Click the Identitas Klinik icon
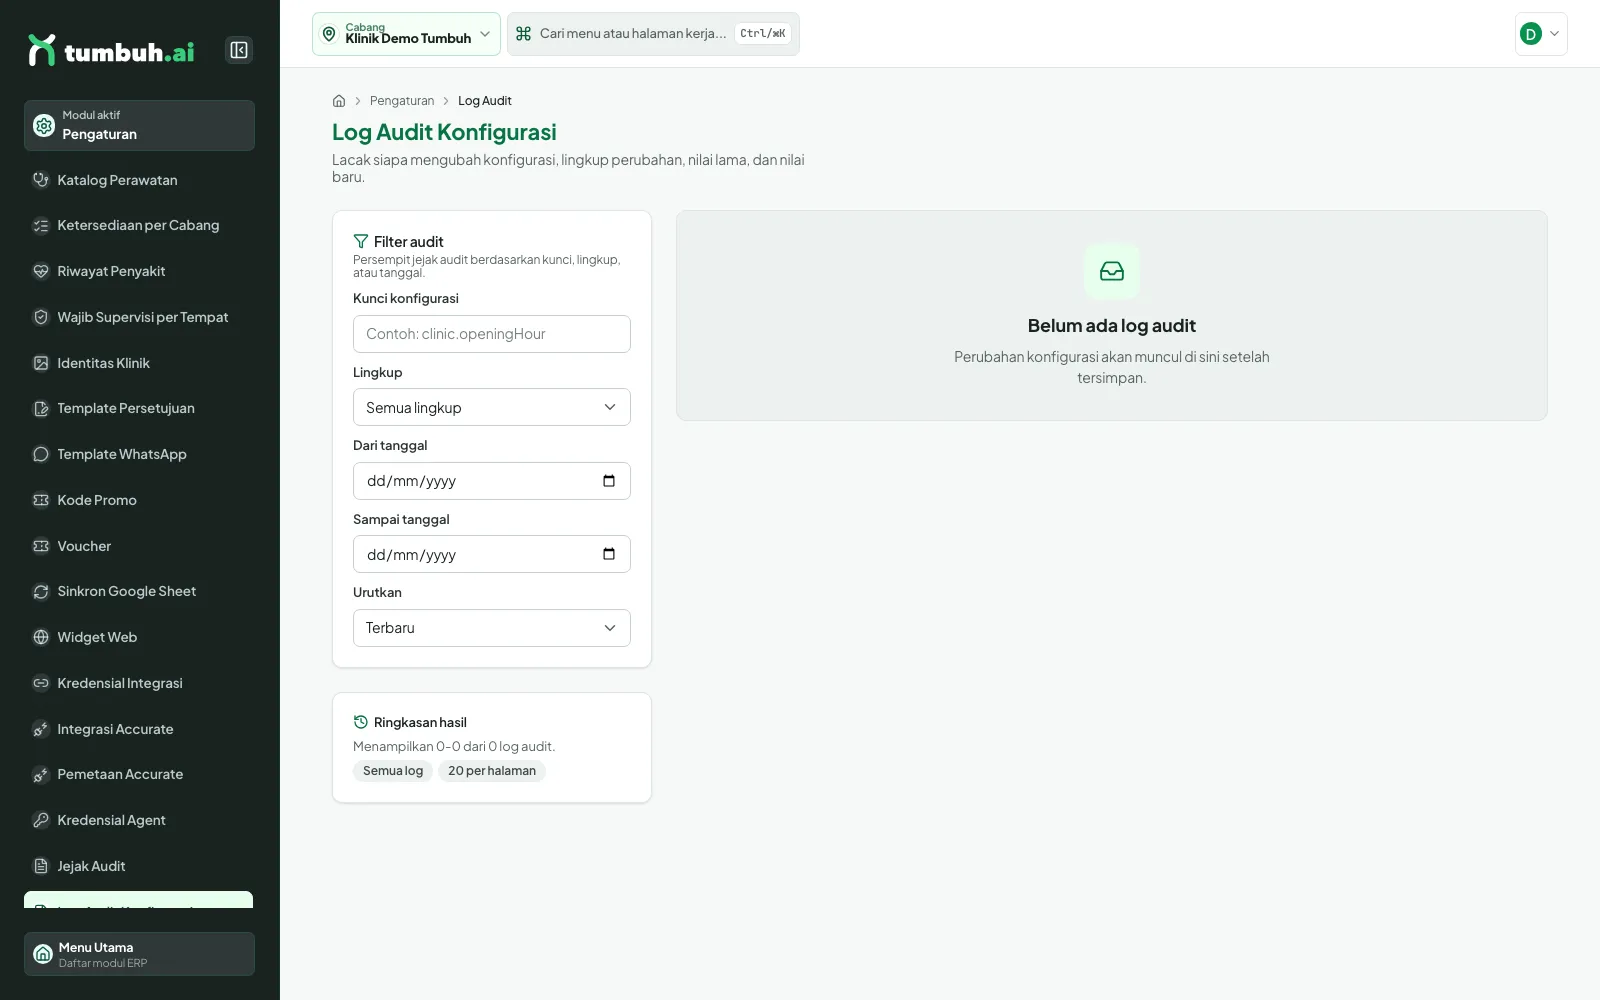Screen dimensions: 1600x1000 (41, 363)
